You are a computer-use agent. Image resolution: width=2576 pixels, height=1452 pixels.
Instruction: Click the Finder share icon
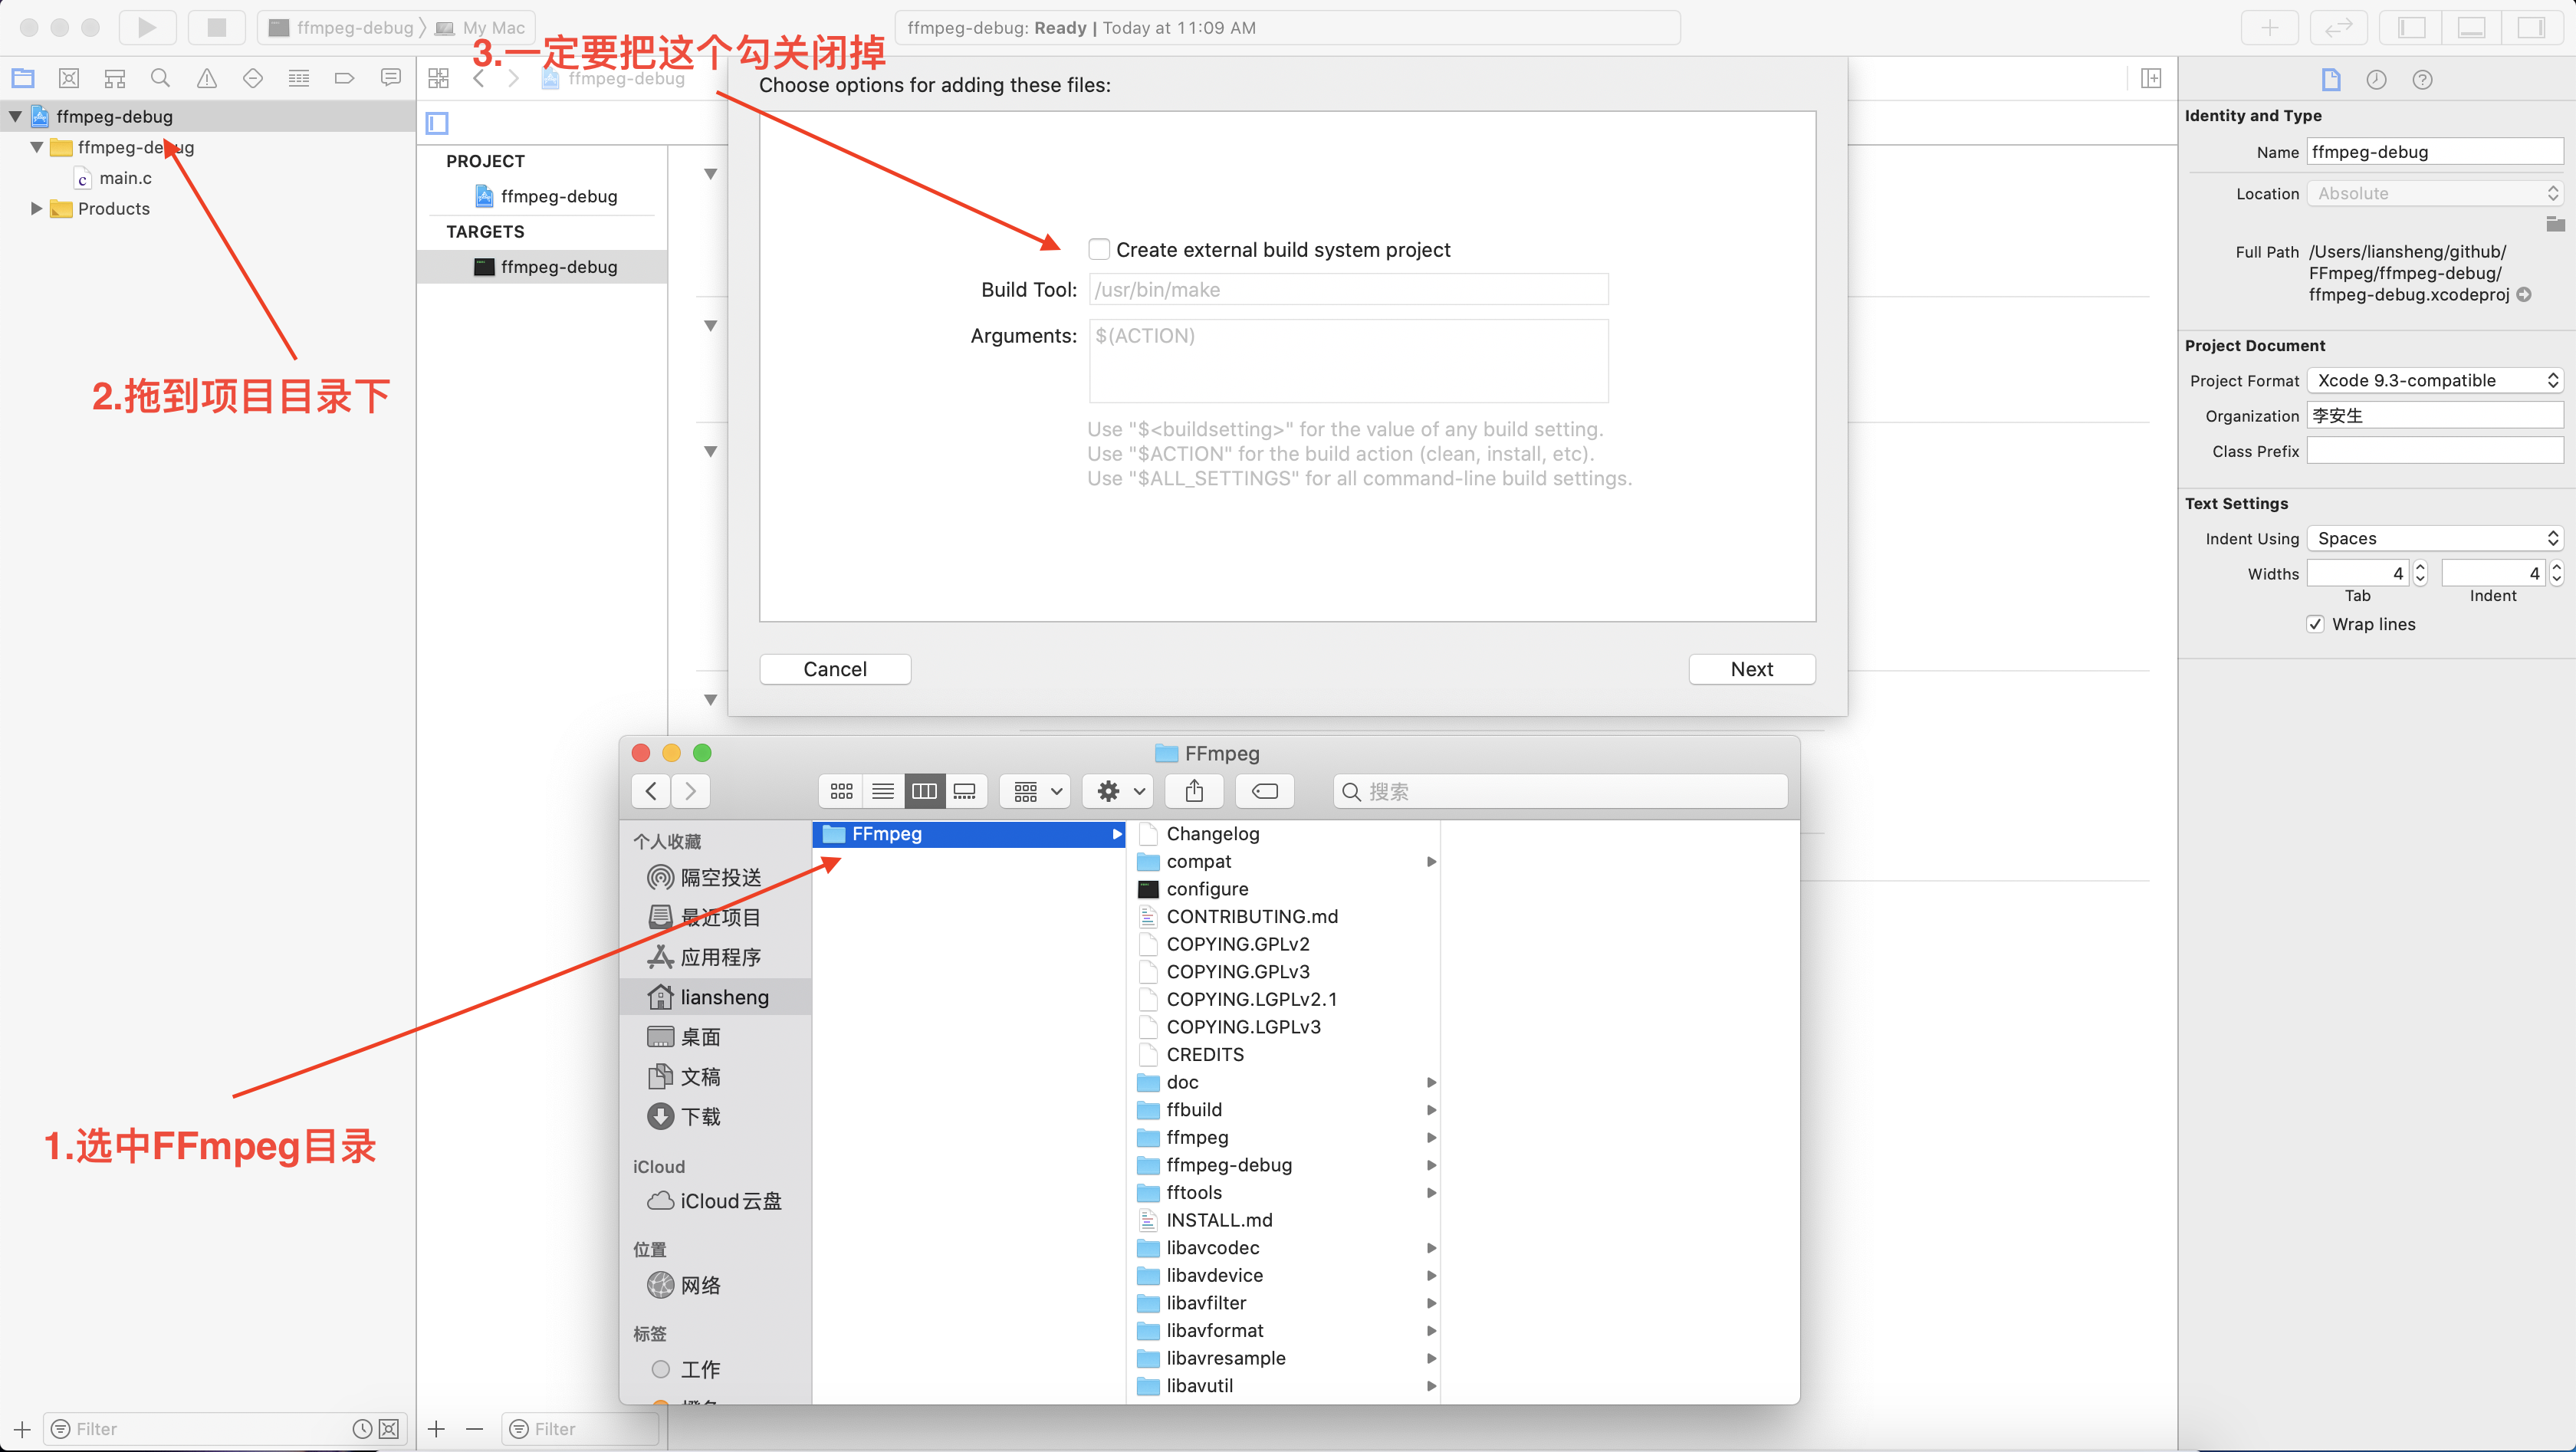click(x=1194, y=791)
